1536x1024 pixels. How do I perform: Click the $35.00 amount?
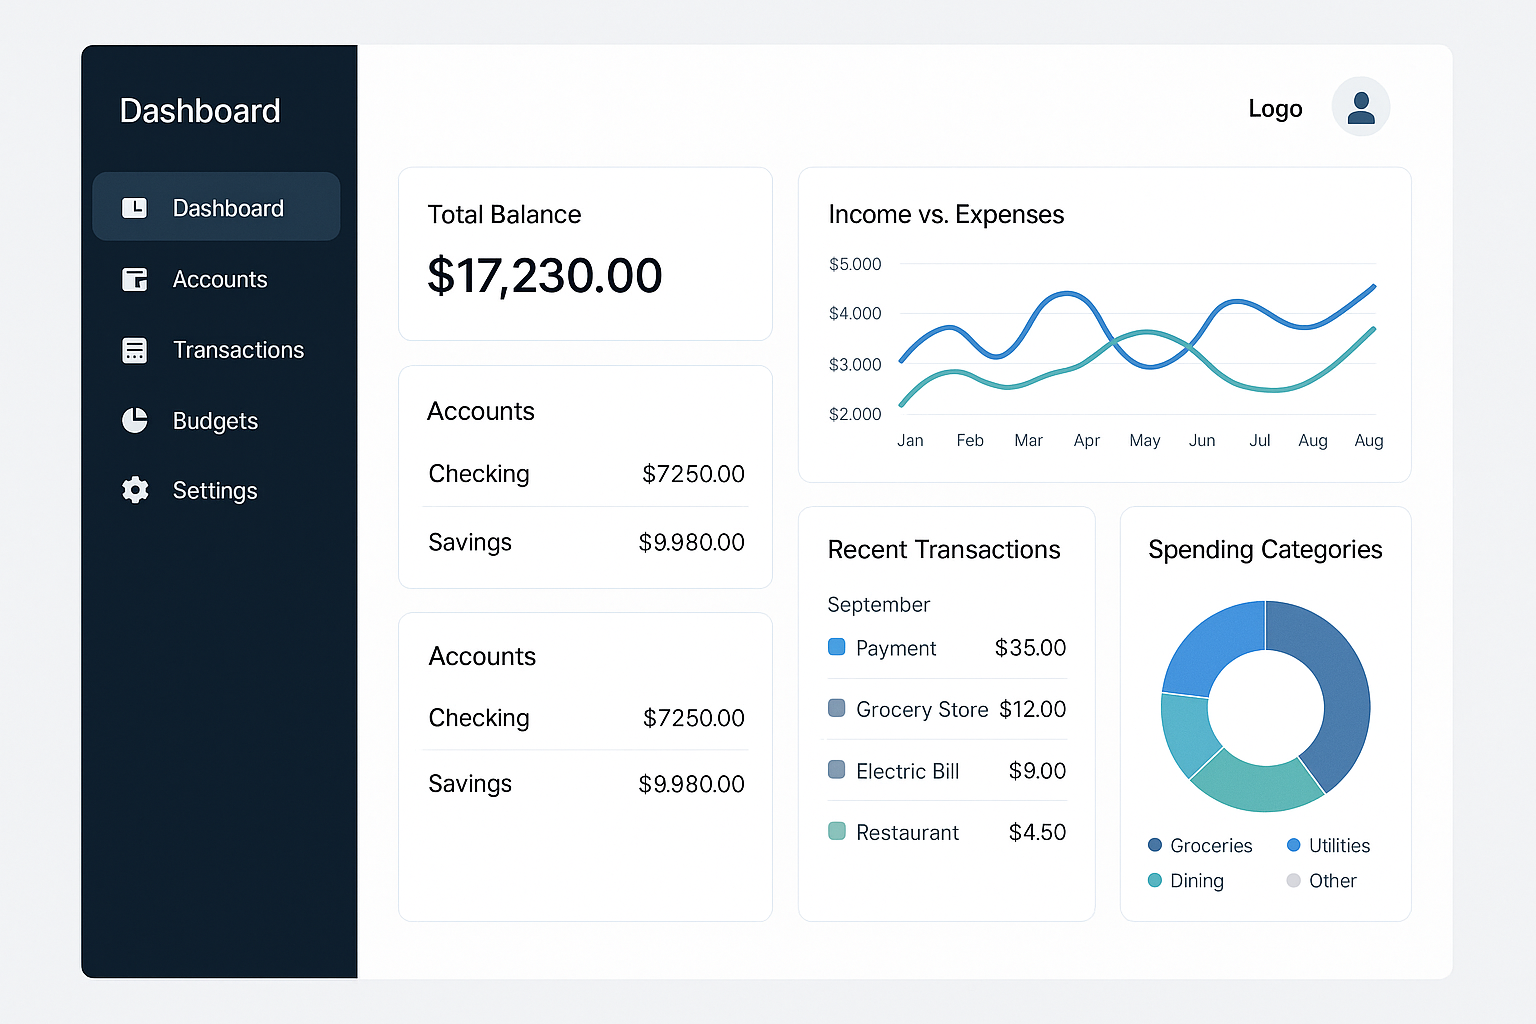(x=1030, y=648)
